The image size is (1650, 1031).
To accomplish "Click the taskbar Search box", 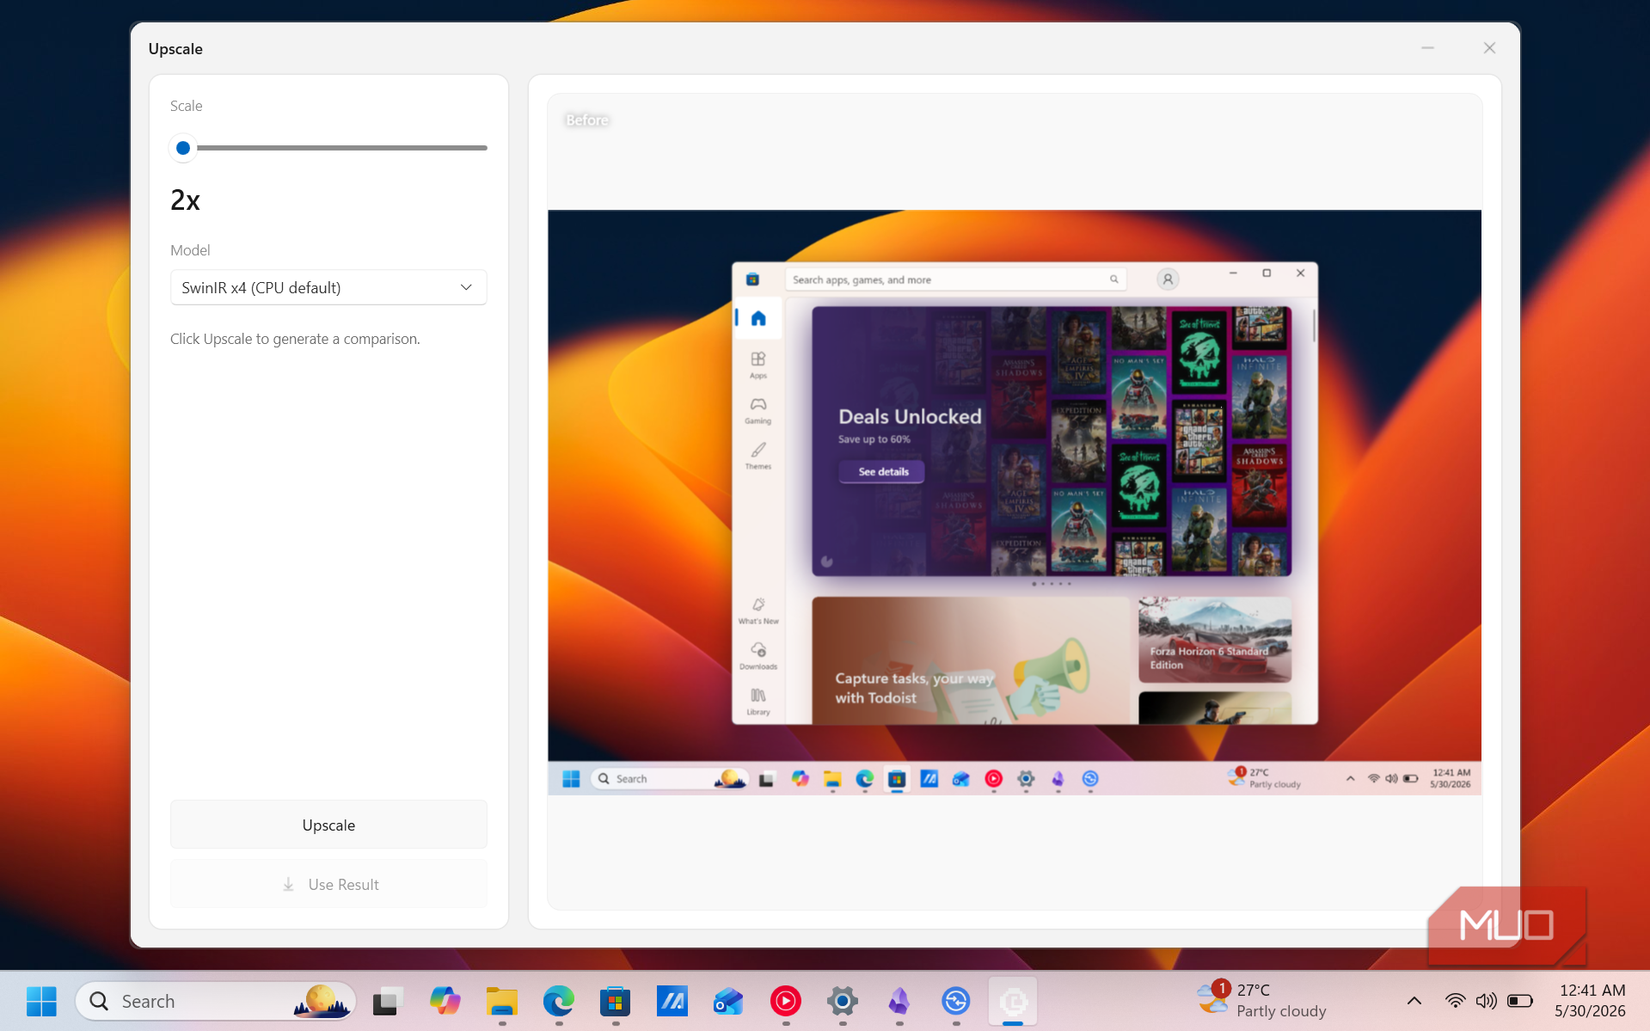I will (x=215, y=1001).
